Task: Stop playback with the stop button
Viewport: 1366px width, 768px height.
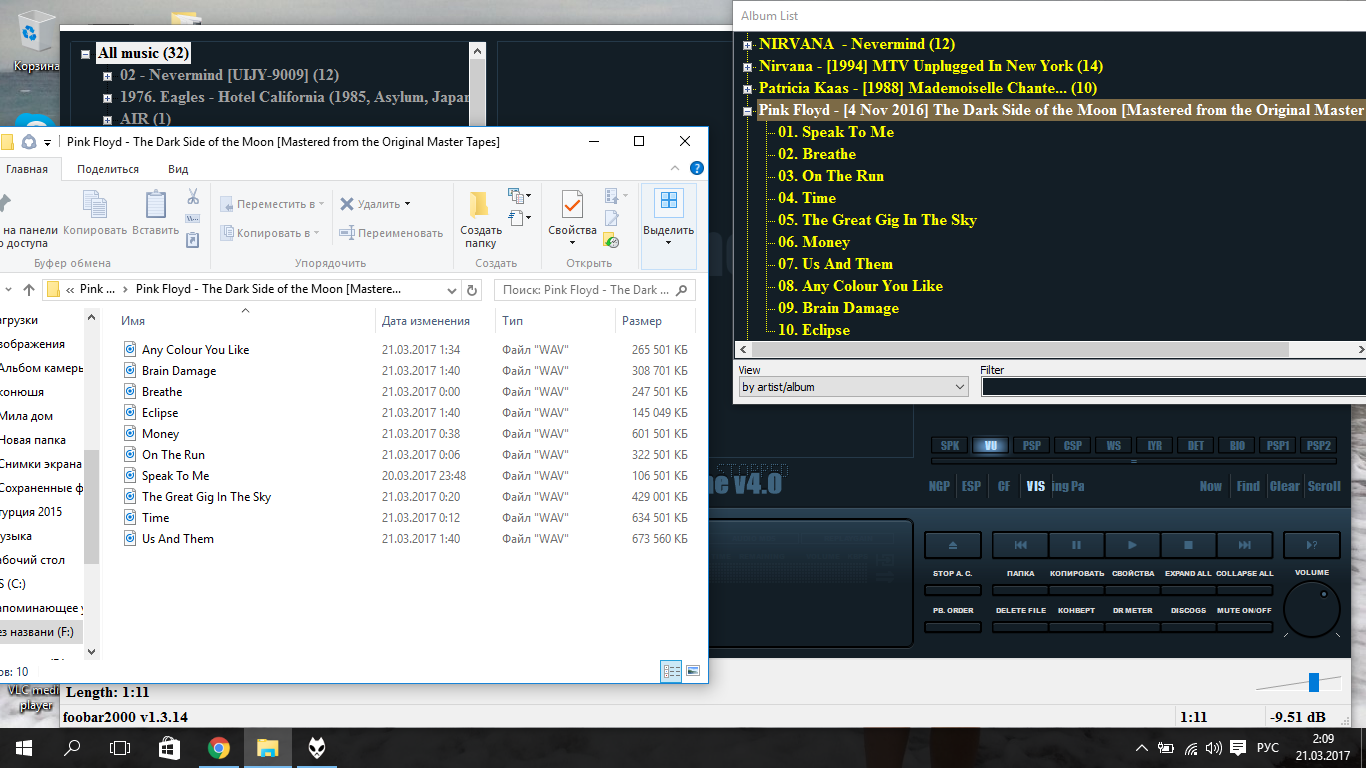Action: tap(1188, 545)
